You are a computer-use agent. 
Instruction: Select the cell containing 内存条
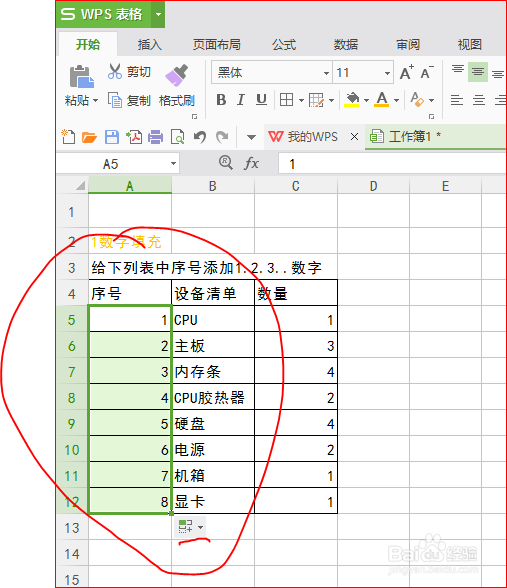tap(213, 371)
